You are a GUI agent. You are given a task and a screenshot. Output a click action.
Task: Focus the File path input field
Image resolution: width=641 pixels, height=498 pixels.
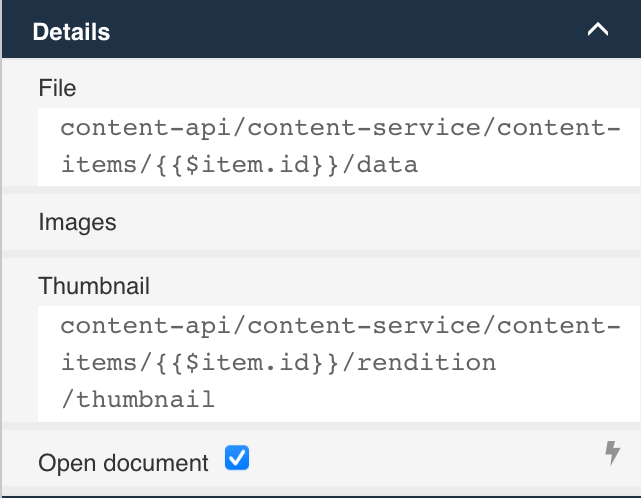click(338, 146)
